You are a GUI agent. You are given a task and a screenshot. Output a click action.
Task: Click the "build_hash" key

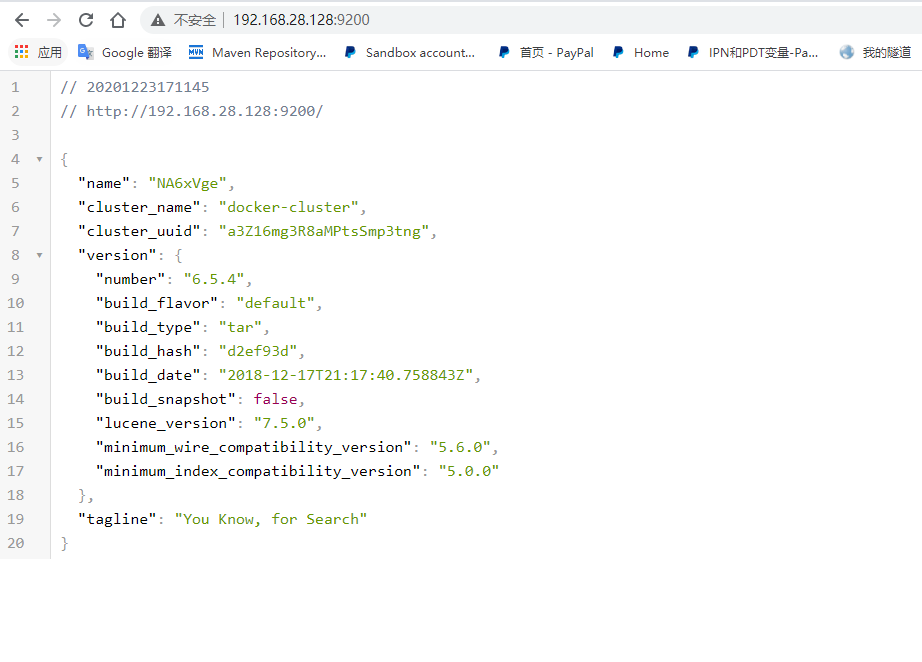[x=148, y=352]
